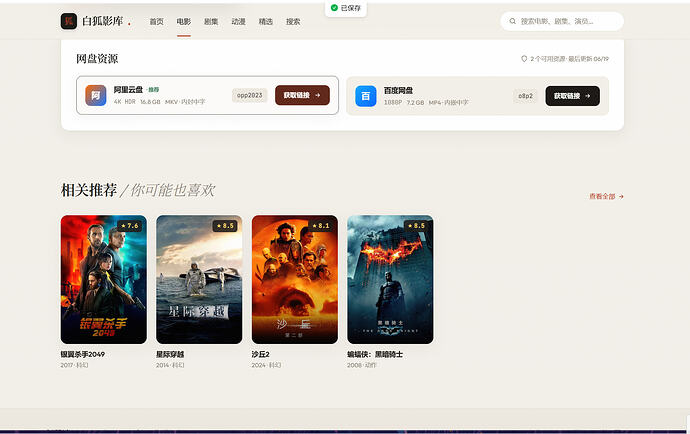Go to the 剧集 nav tab
690x434 pixels.
pyautogui.click(x=211, y=22)
